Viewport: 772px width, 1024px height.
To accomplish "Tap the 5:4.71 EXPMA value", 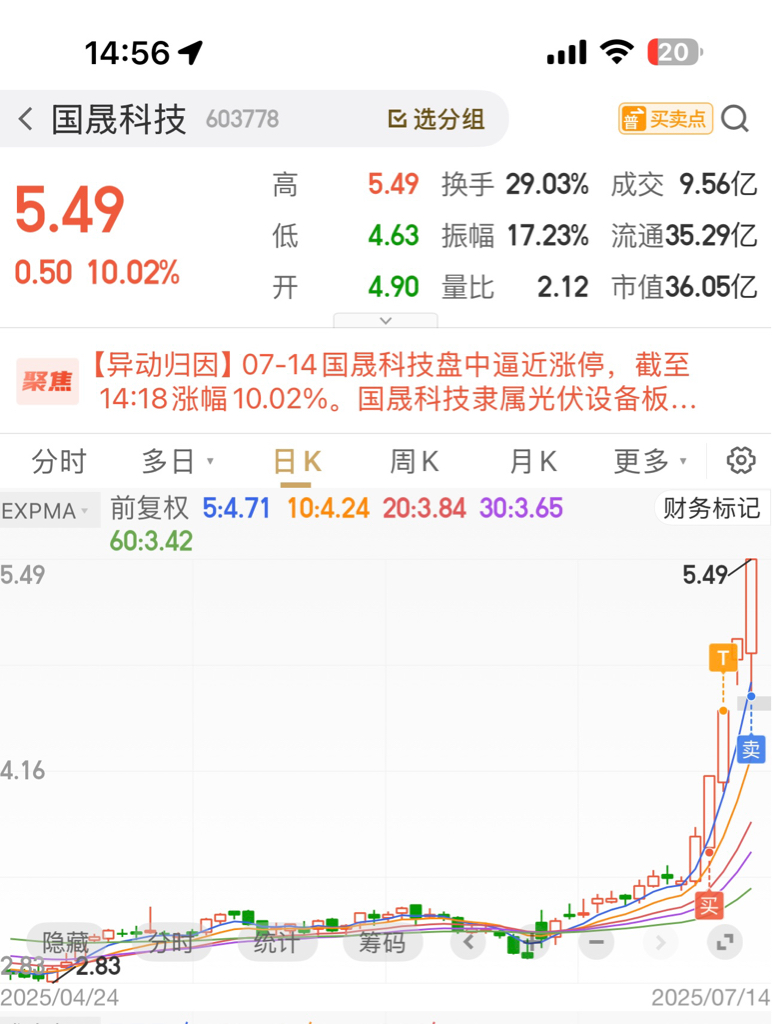I will point(236,508).
